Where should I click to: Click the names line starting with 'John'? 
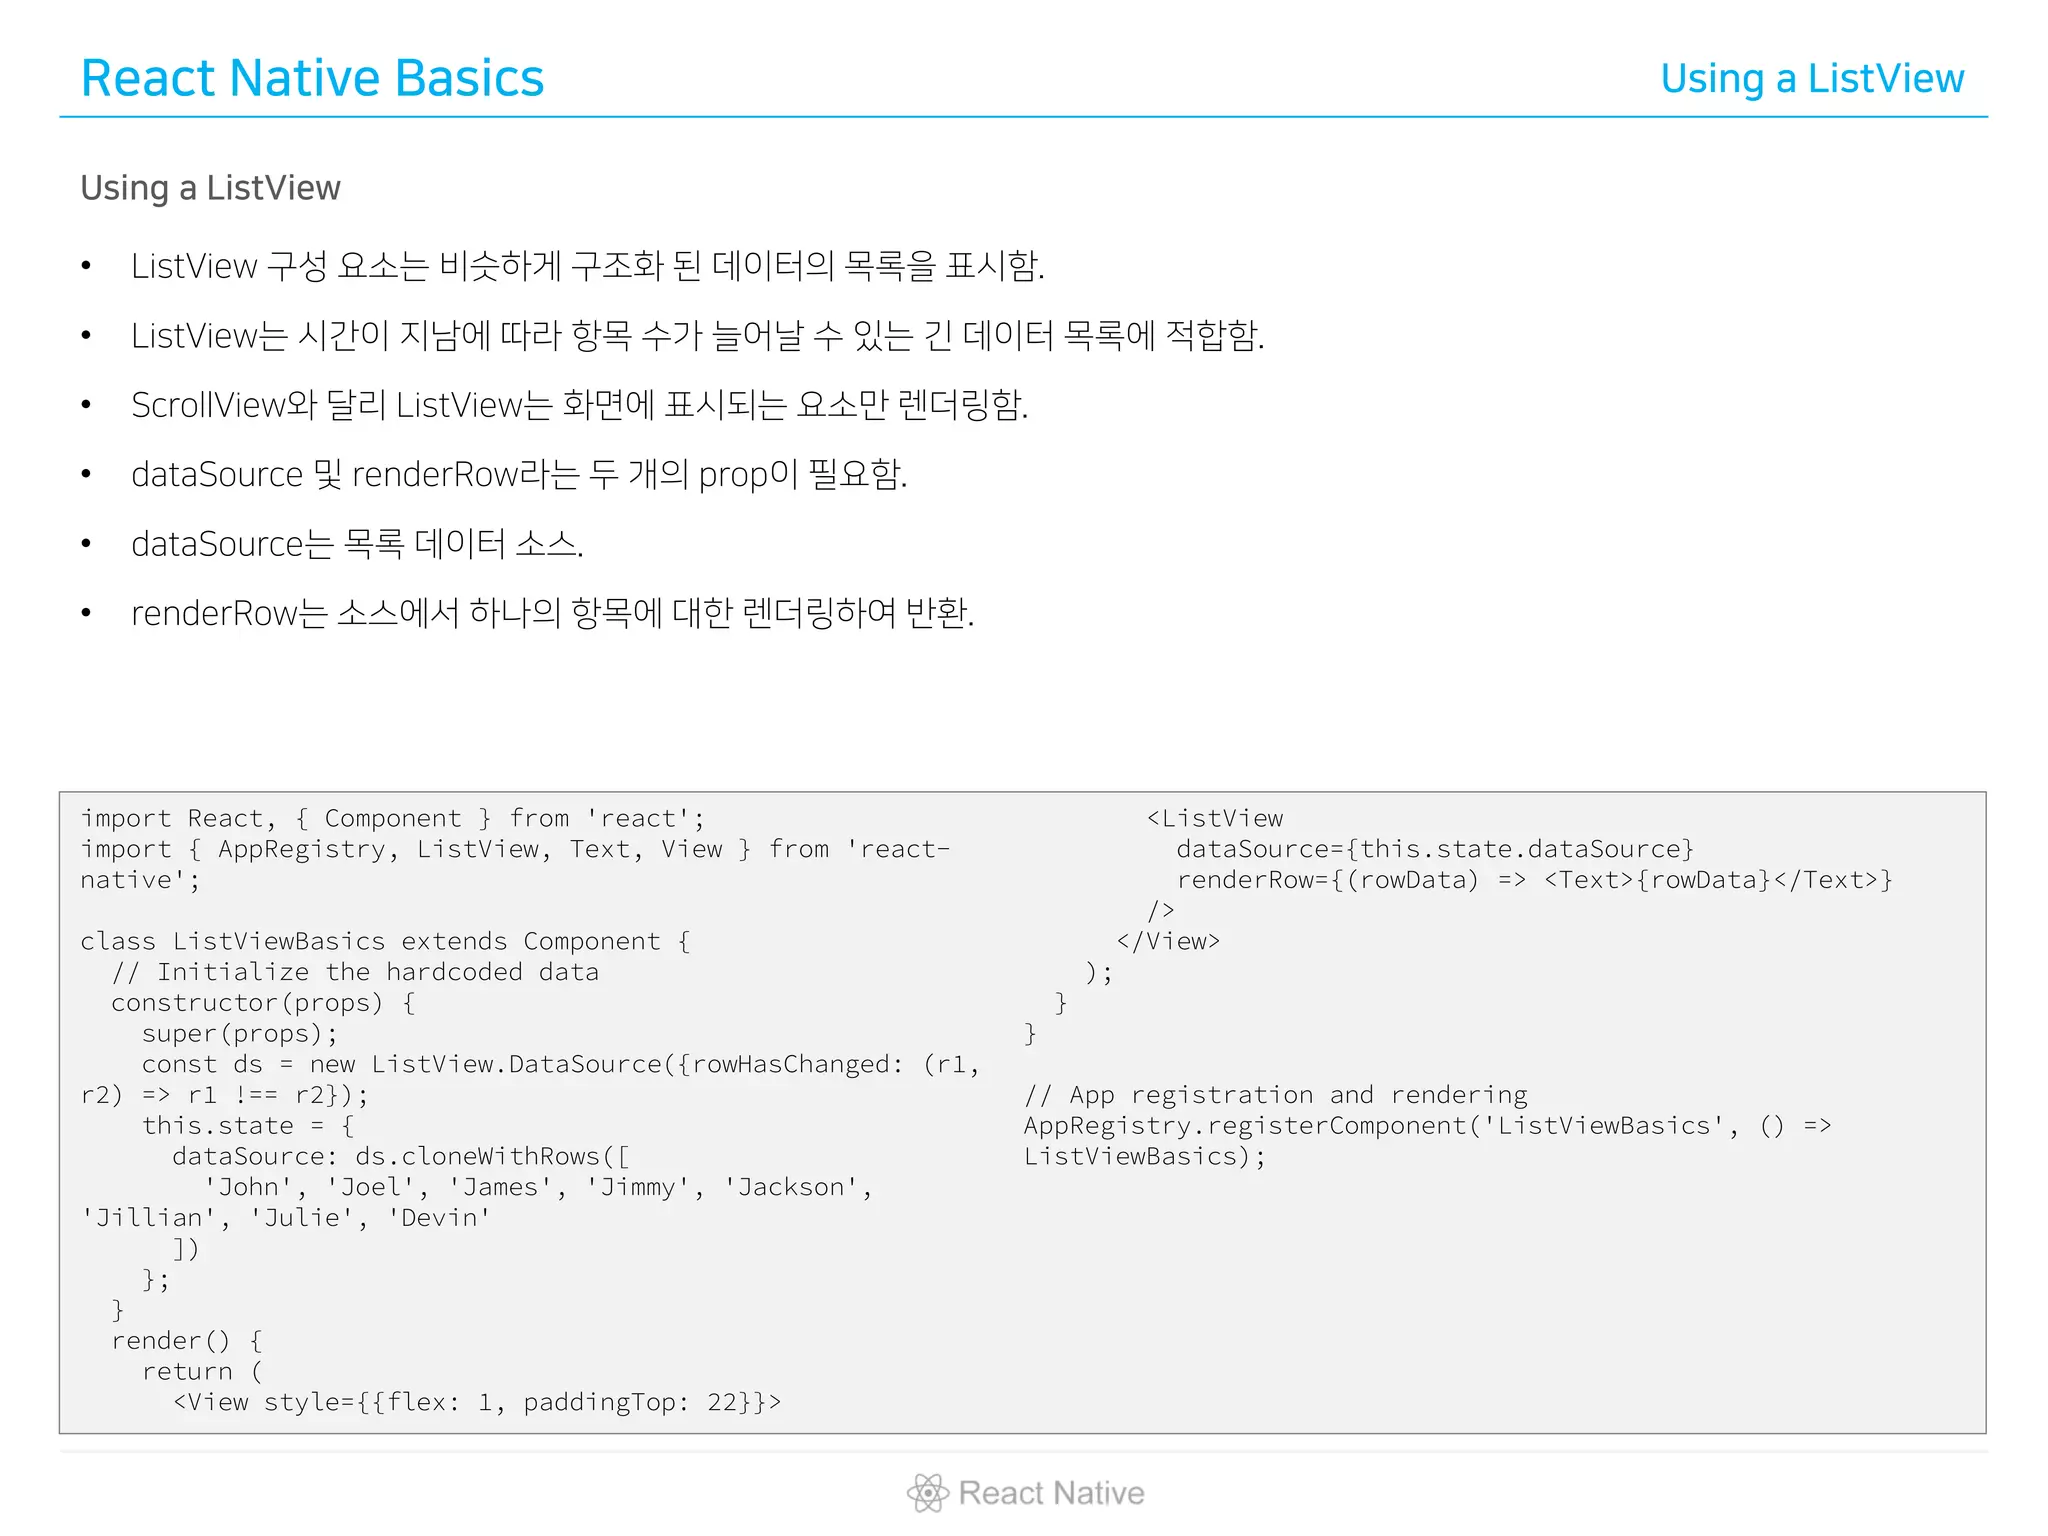pos(538,1187)
